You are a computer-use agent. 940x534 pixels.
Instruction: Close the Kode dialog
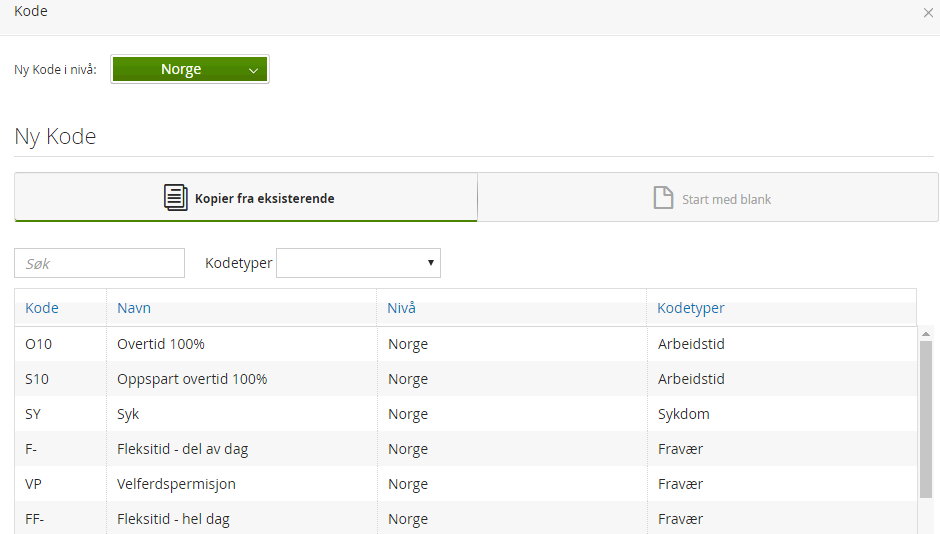pos(929,12)
